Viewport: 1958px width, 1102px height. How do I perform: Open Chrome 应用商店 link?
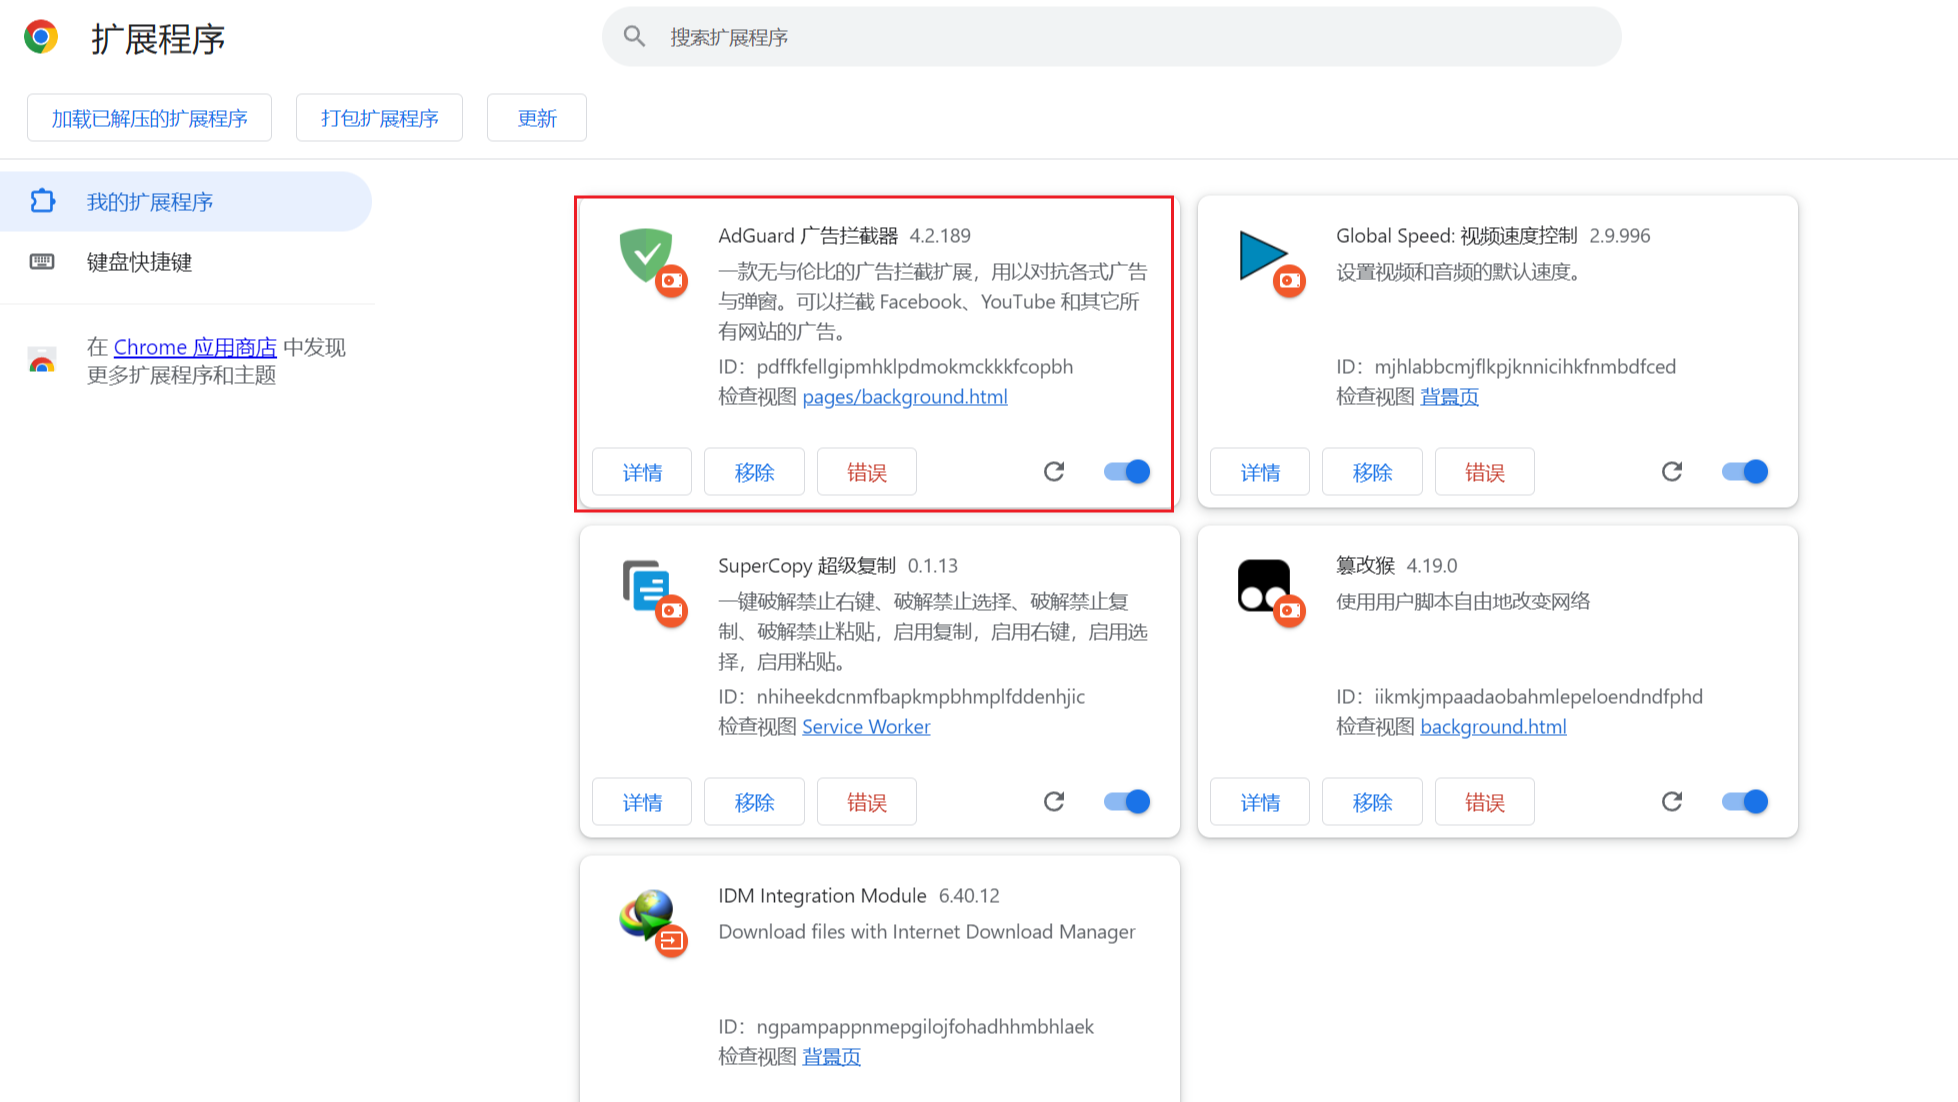click(195, 347)
